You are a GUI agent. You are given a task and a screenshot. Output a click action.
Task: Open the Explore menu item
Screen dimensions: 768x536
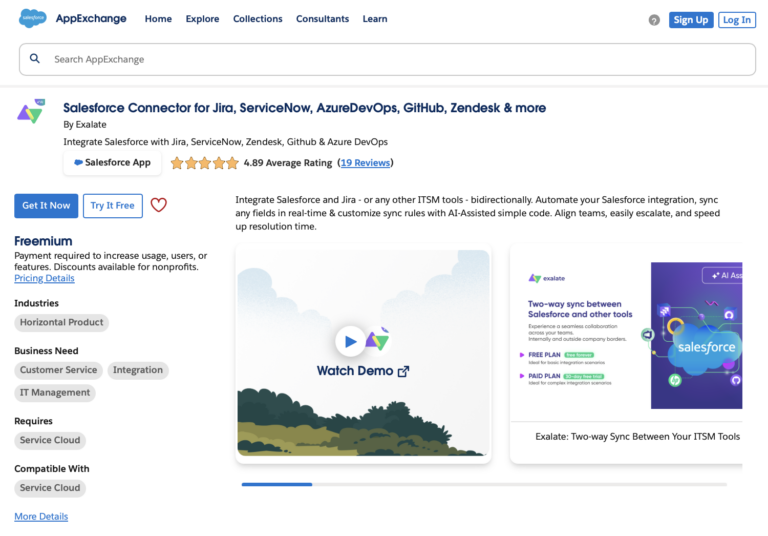[202, 19]
